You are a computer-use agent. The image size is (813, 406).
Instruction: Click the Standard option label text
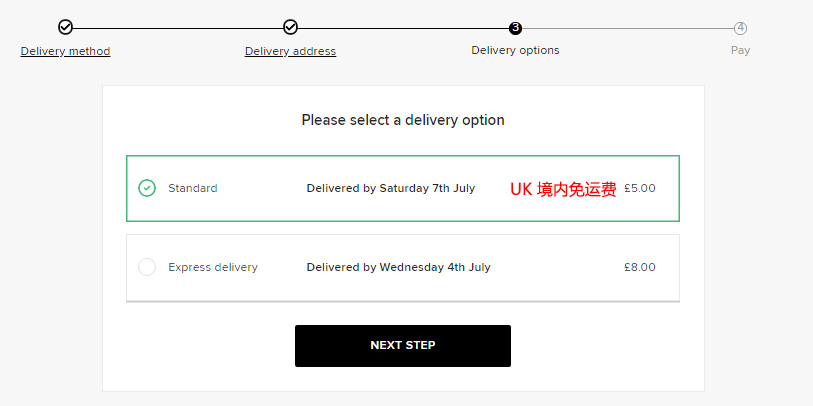pos(192,188)
